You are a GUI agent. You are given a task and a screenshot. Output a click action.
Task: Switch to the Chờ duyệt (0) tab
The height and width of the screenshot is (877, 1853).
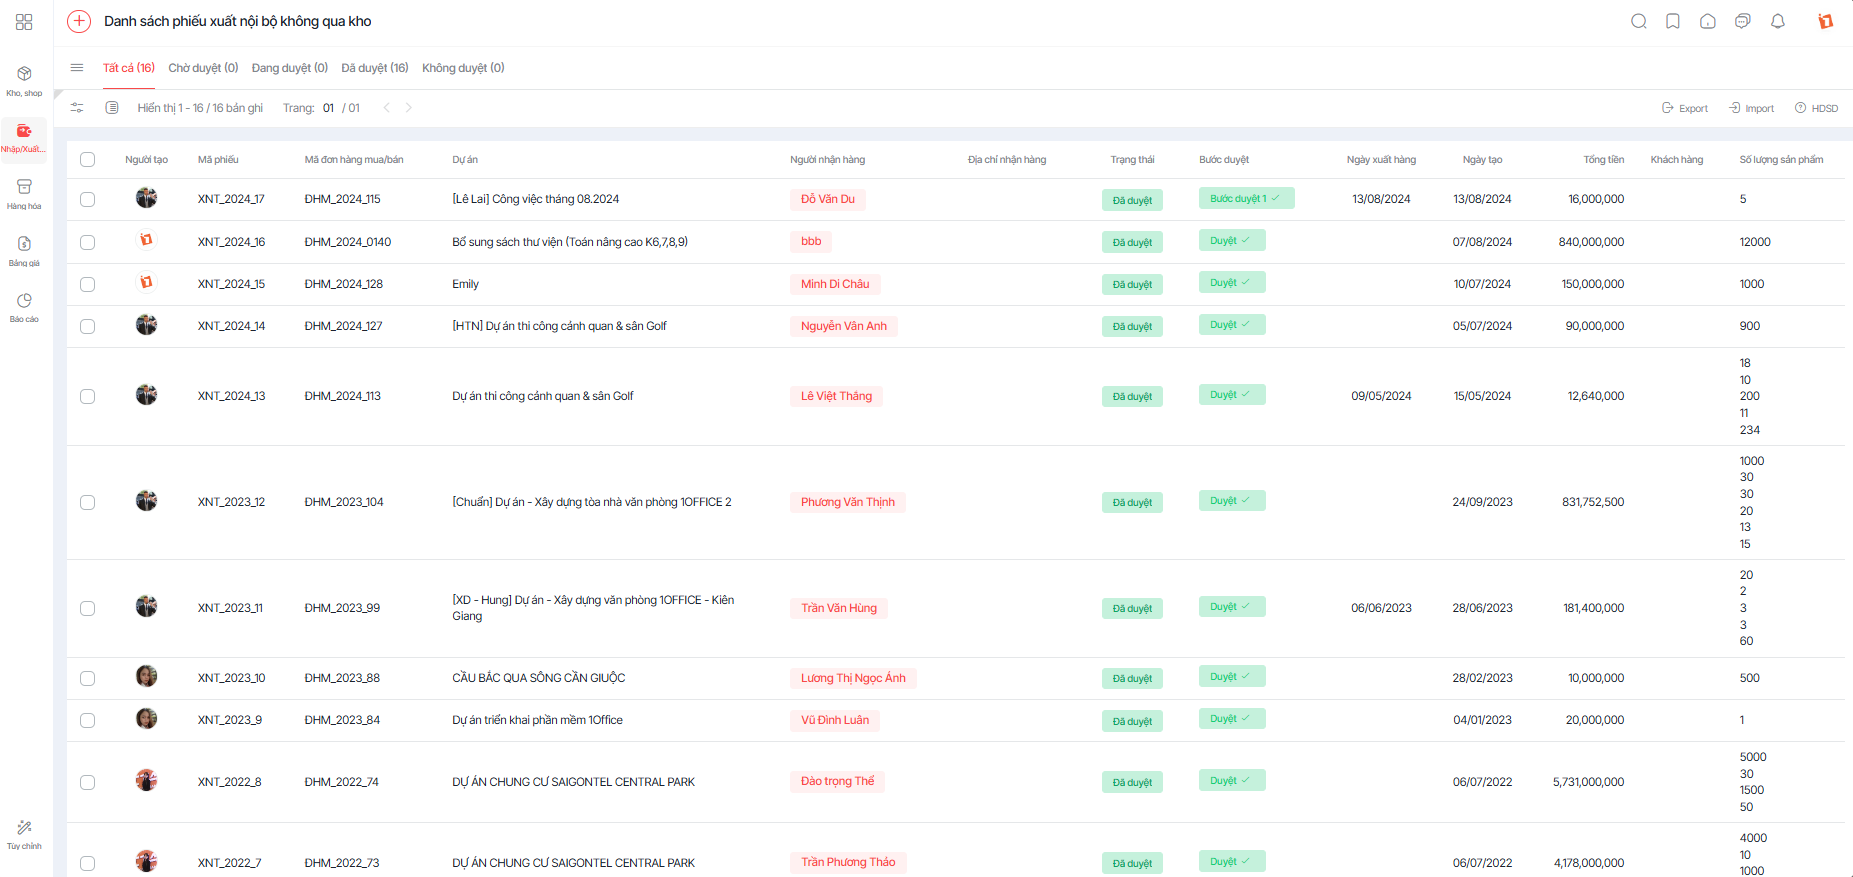203,68
